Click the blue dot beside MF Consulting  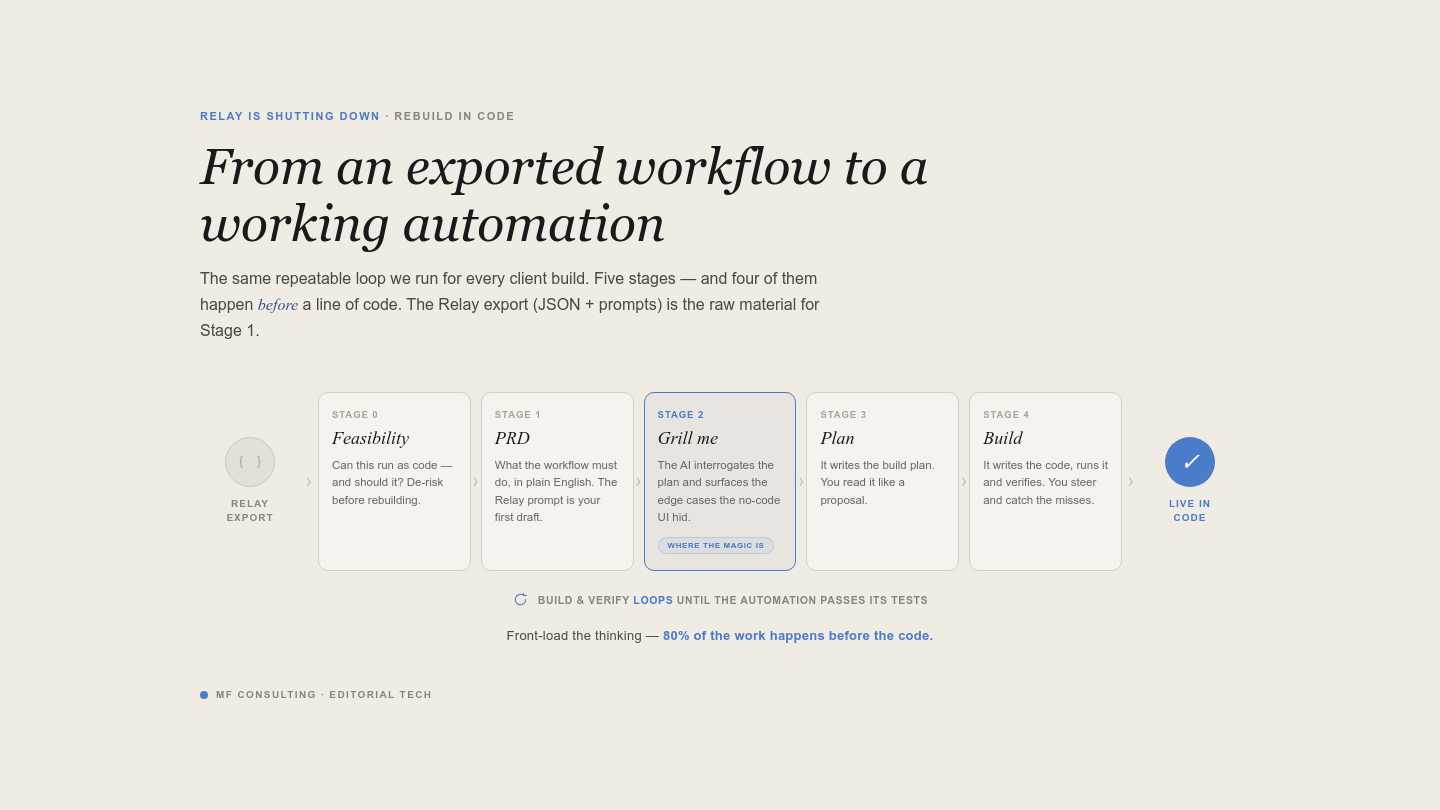pyautogui.click(x=204, y=695)
